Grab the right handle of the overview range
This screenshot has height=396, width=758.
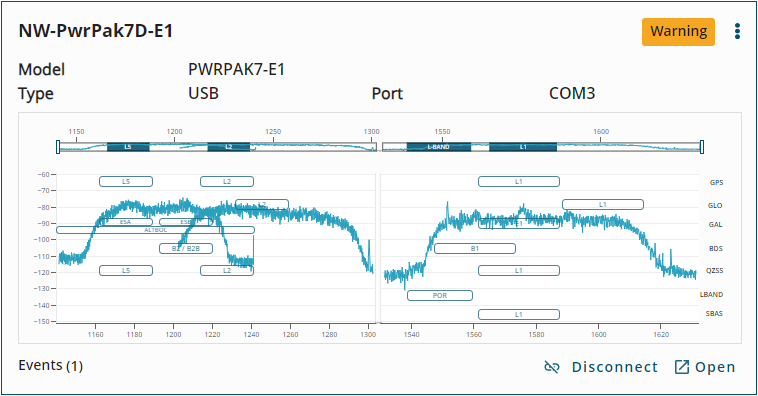click(701, 147)
